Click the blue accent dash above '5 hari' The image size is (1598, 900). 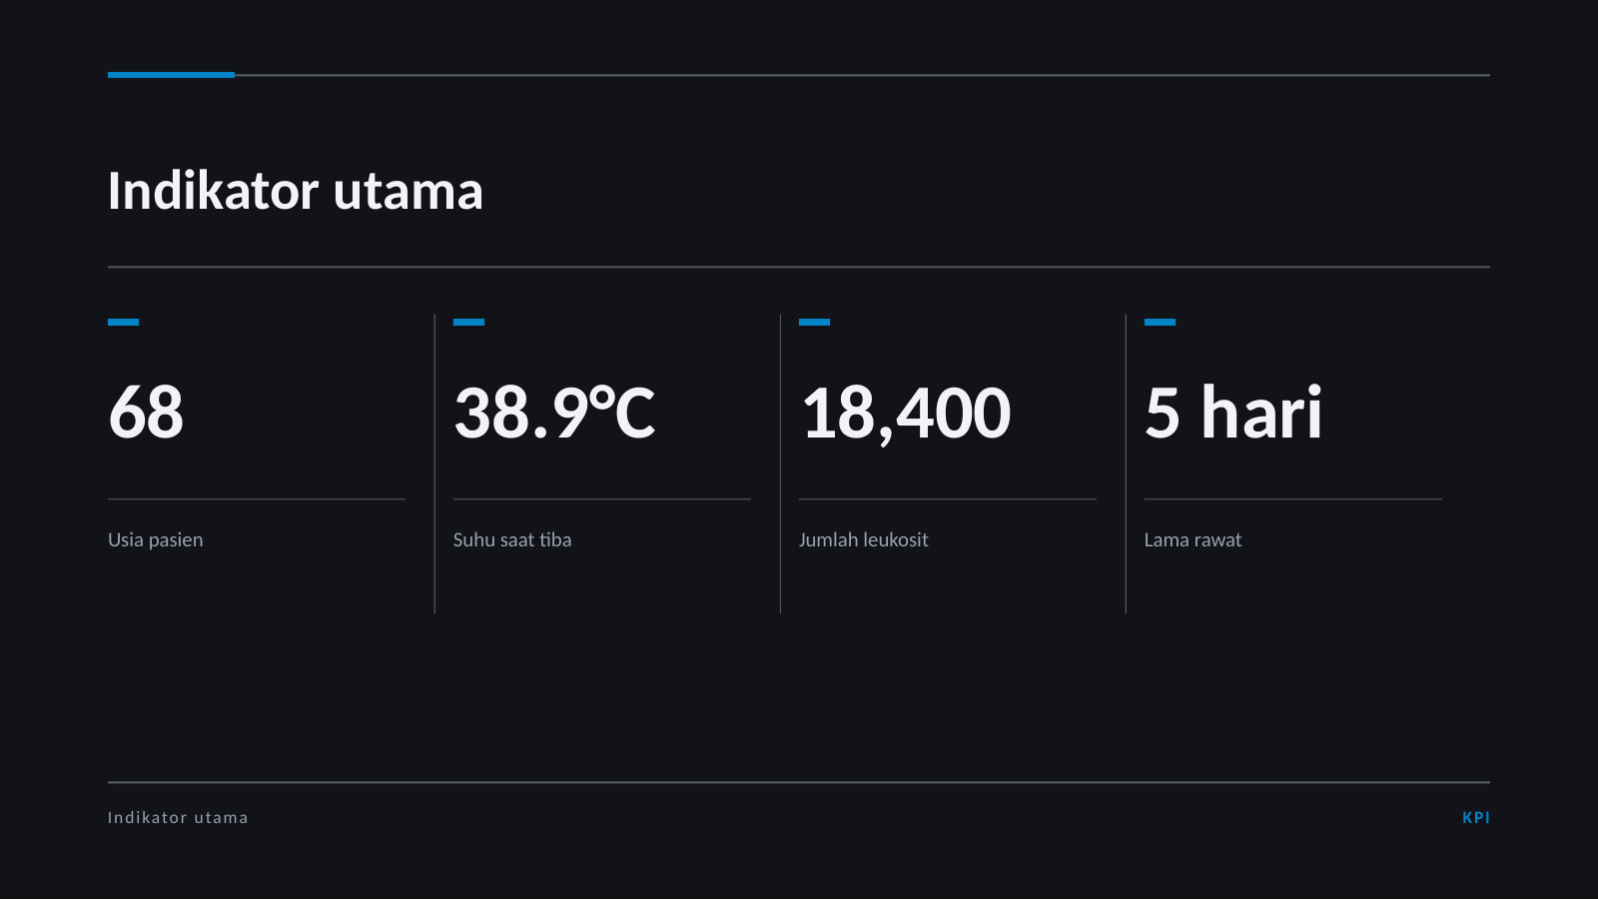coord(1160,322)
